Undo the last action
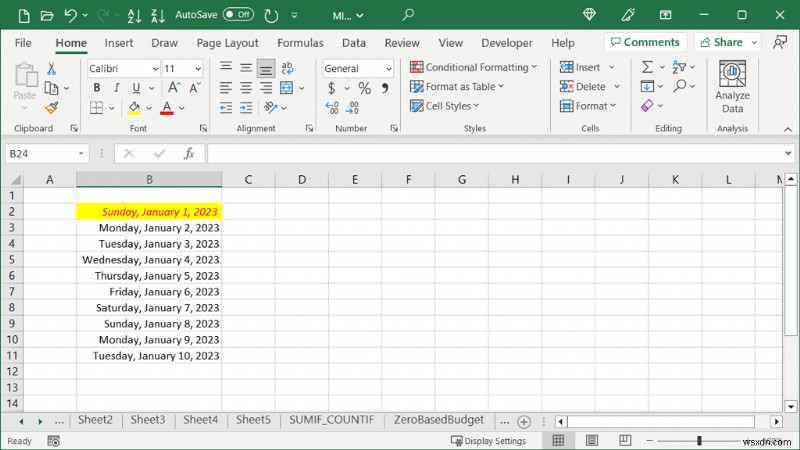This screenshot has height=450, width=800. (x=70, y=16)
